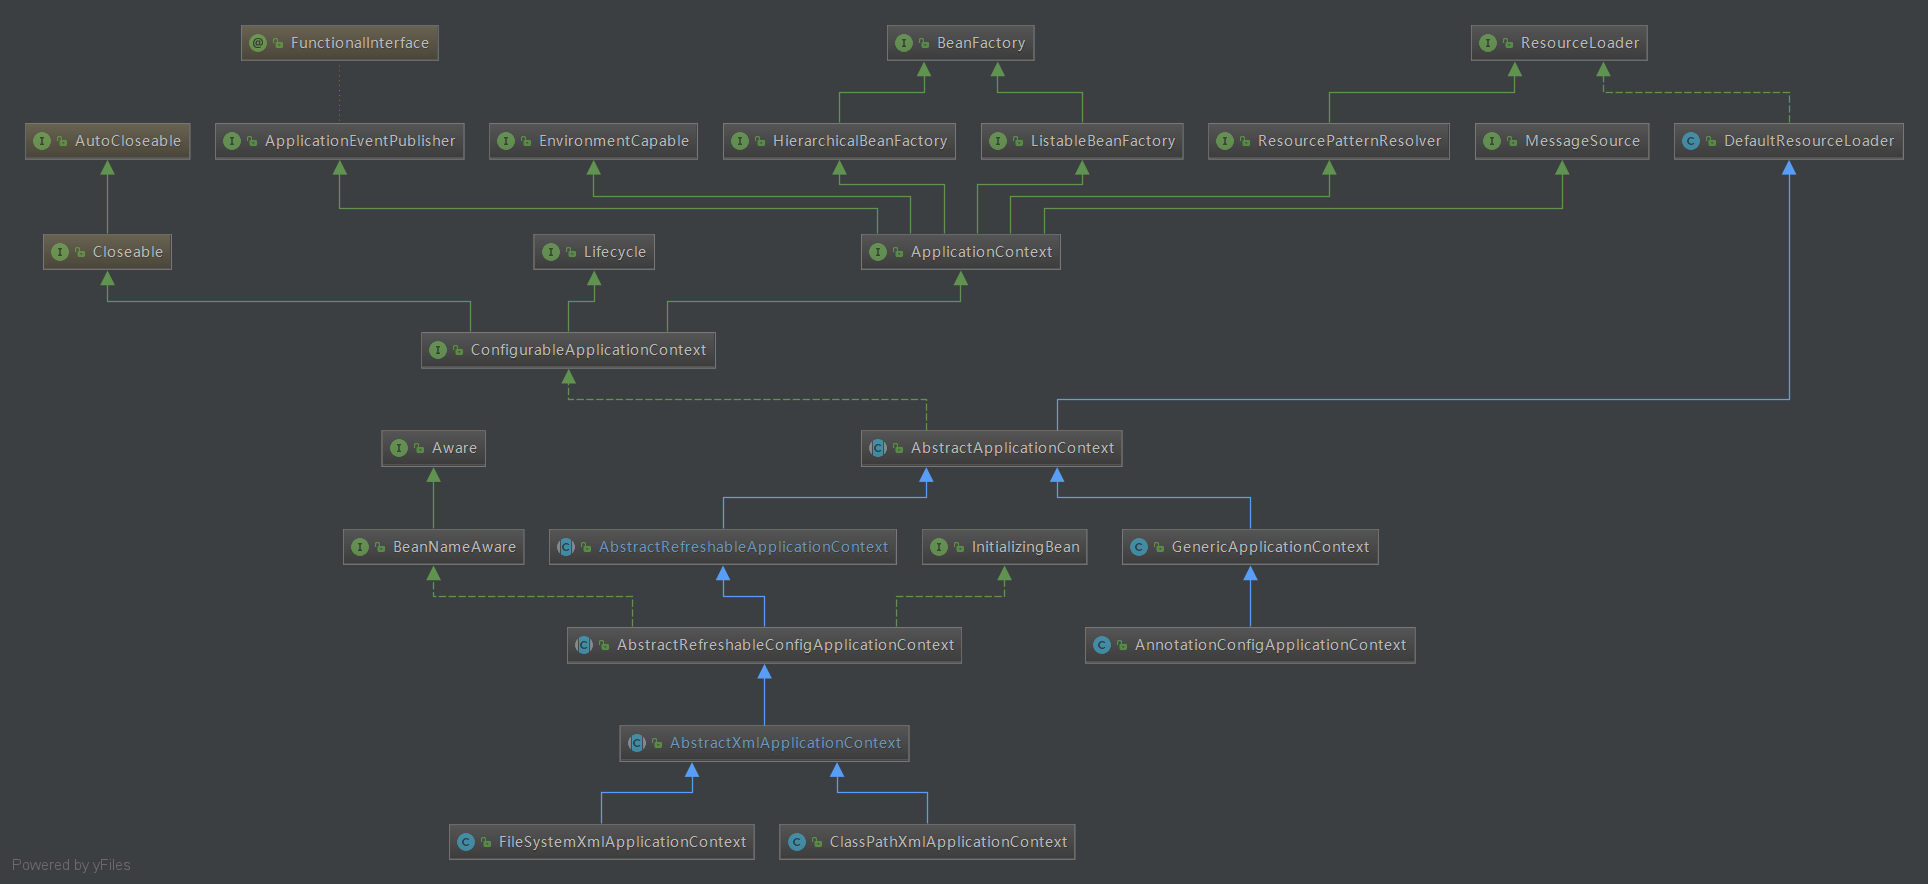The height and width of the screenshot is (884, 1928).
Task: Click the AbstractRefreshableConfigApplicationContext label
Action: click(x=786, y=645)
